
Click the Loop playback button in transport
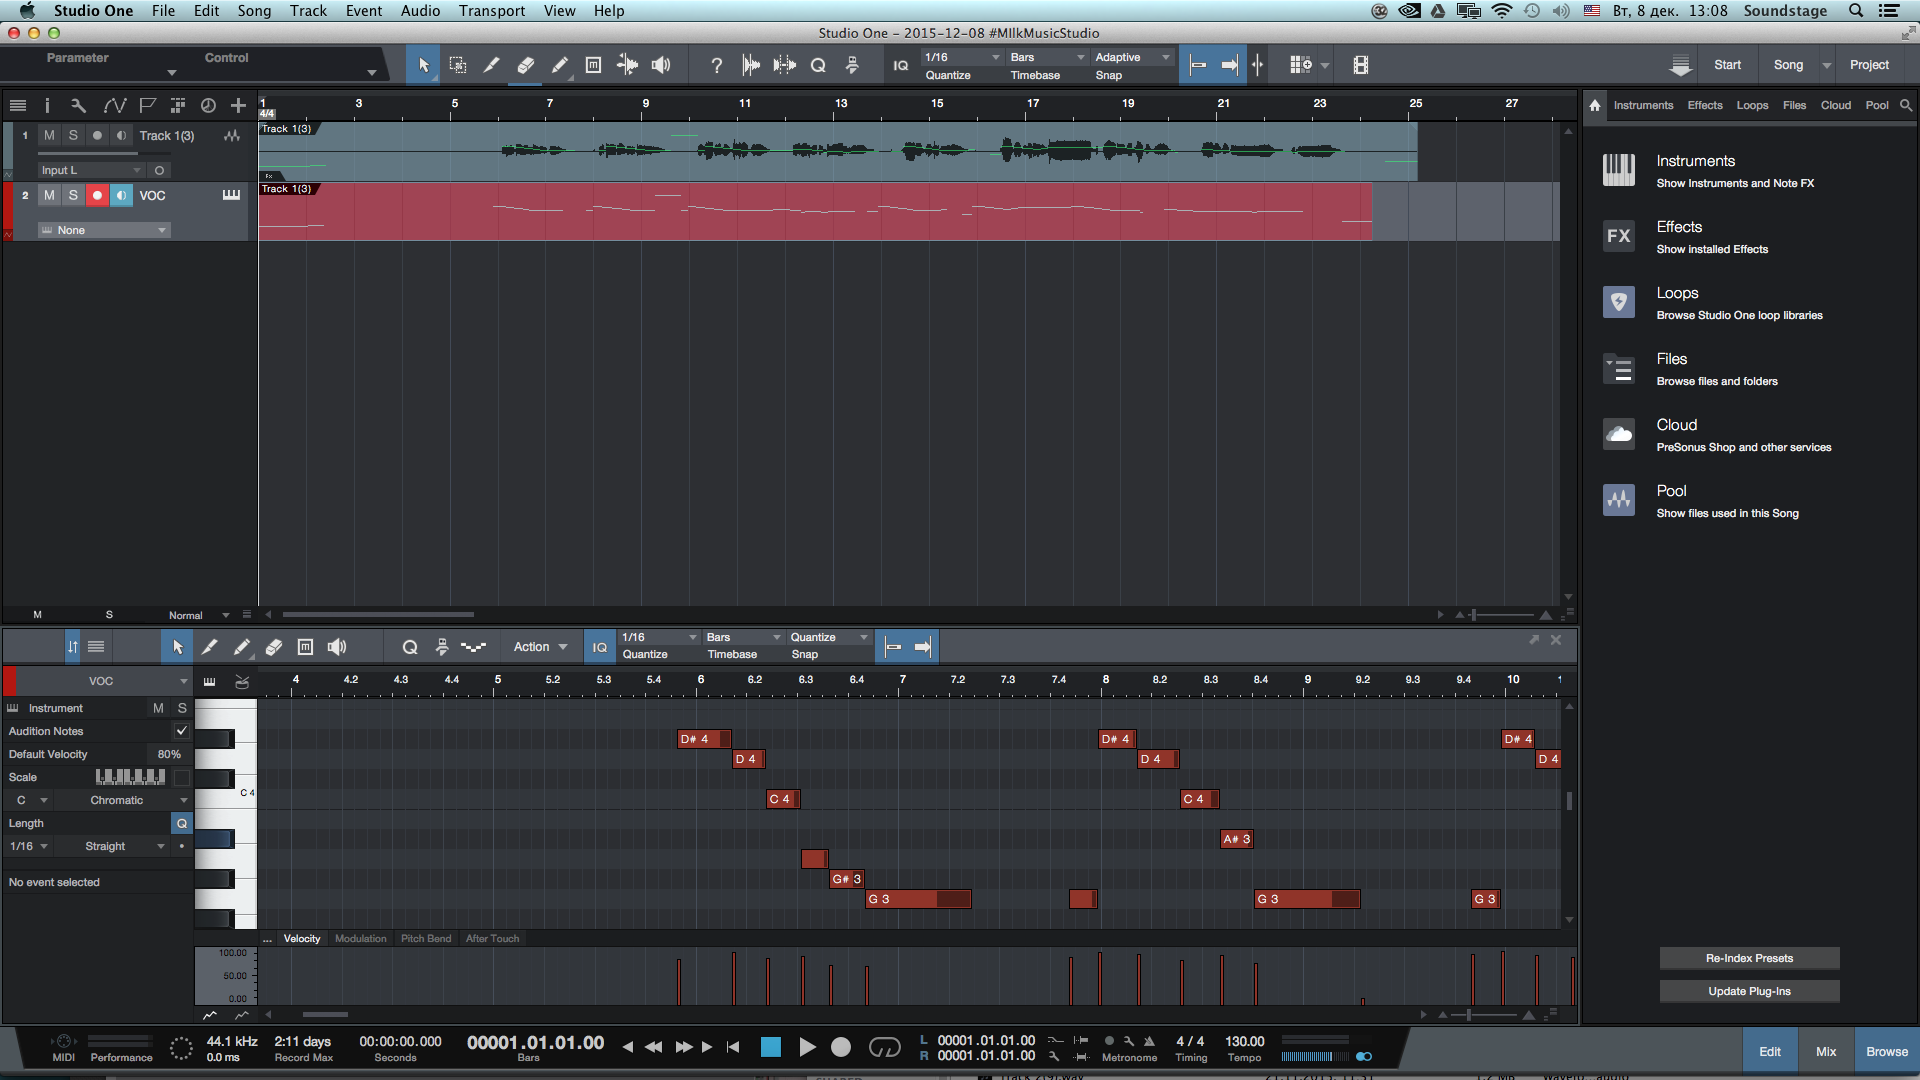[x=884, y=1047]
